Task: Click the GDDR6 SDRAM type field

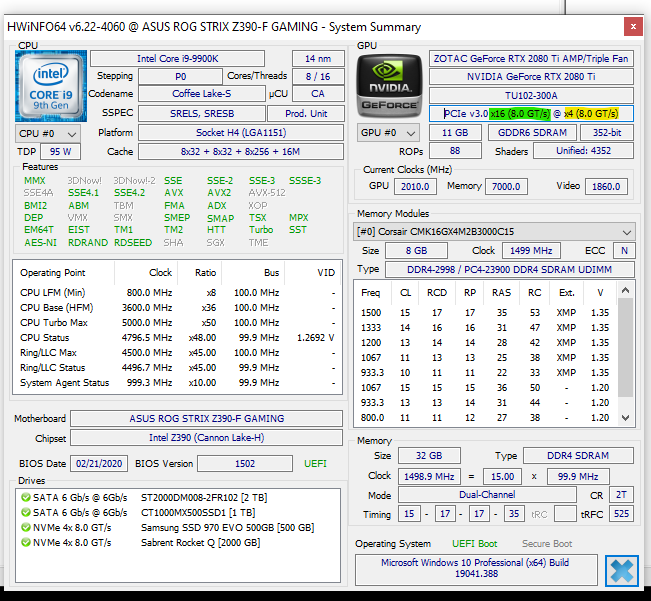Action: pos(532,133)
